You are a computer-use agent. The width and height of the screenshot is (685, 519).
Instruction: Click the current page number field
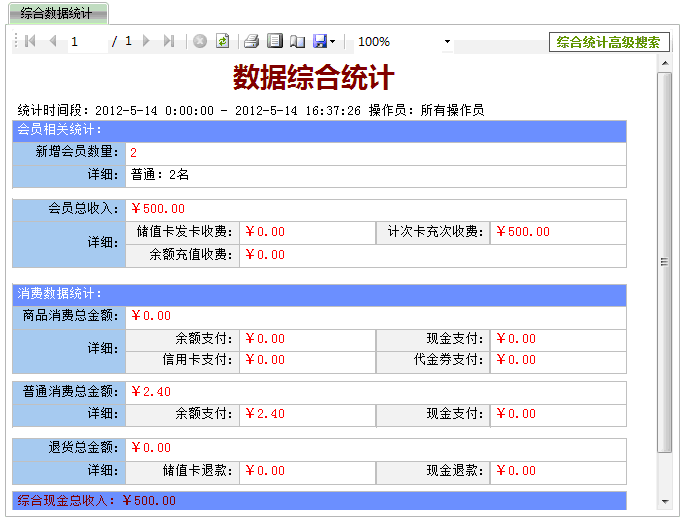[87, 42]
